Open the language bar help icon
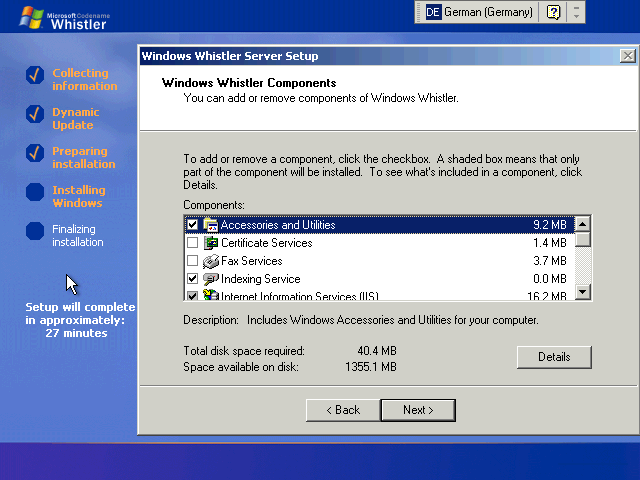 [x=553, y=12]
